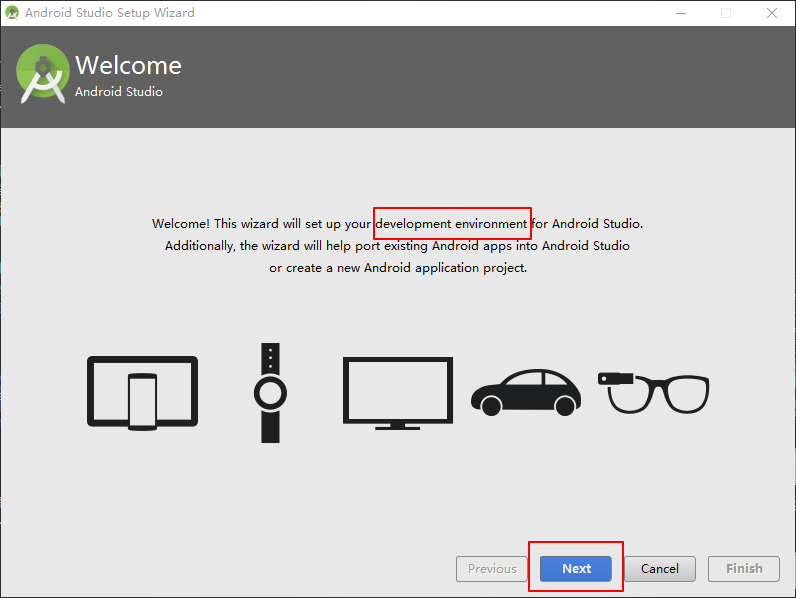Click line starting 'Additionally, the wizard will help'

click(397, 246)
